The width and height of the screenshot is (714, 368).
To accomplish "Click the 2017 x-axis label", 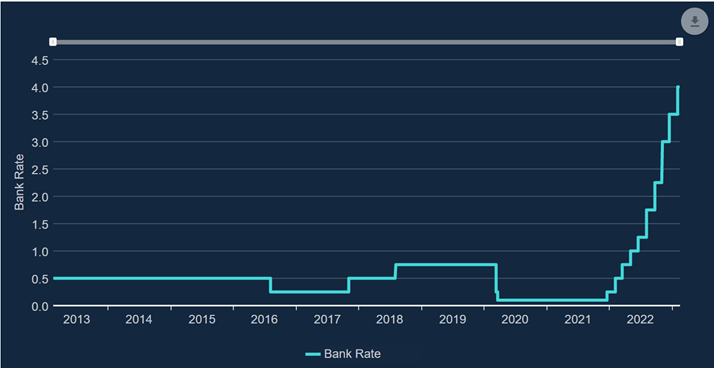I will pos(327,319).
